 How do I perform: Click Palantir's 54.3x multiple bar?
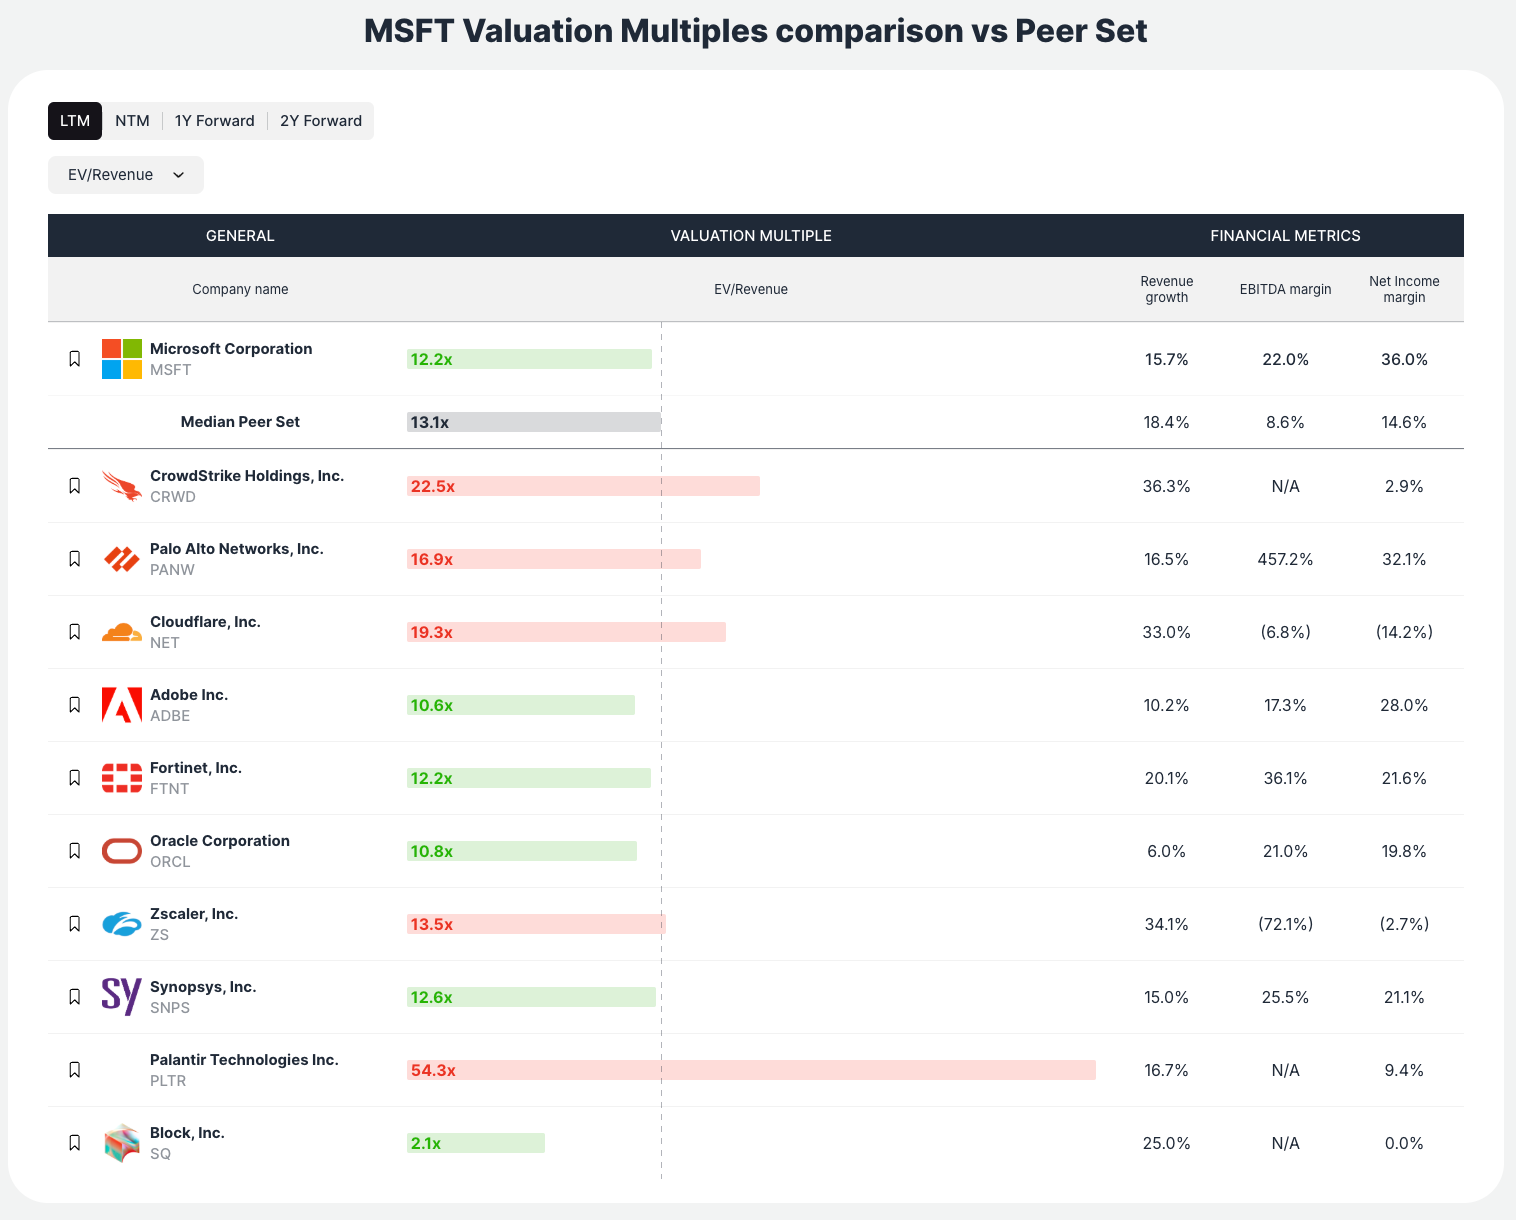pos(750,1069)
